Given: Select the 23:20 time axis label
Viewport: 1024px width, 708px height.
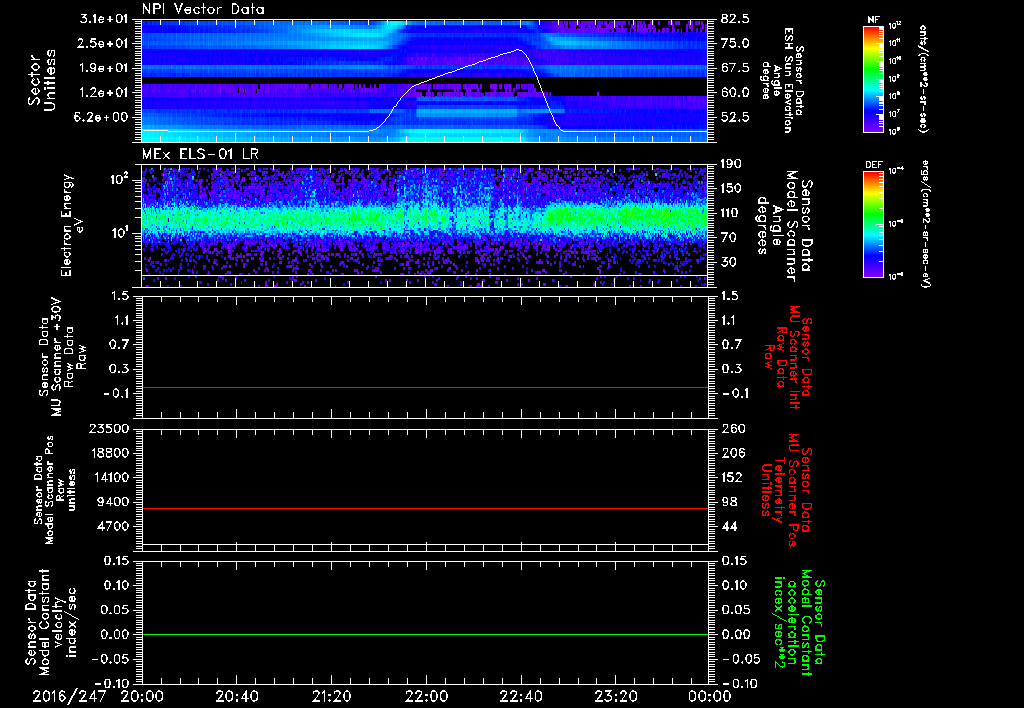Looking at the screenshot, I should tap(614, 696).
